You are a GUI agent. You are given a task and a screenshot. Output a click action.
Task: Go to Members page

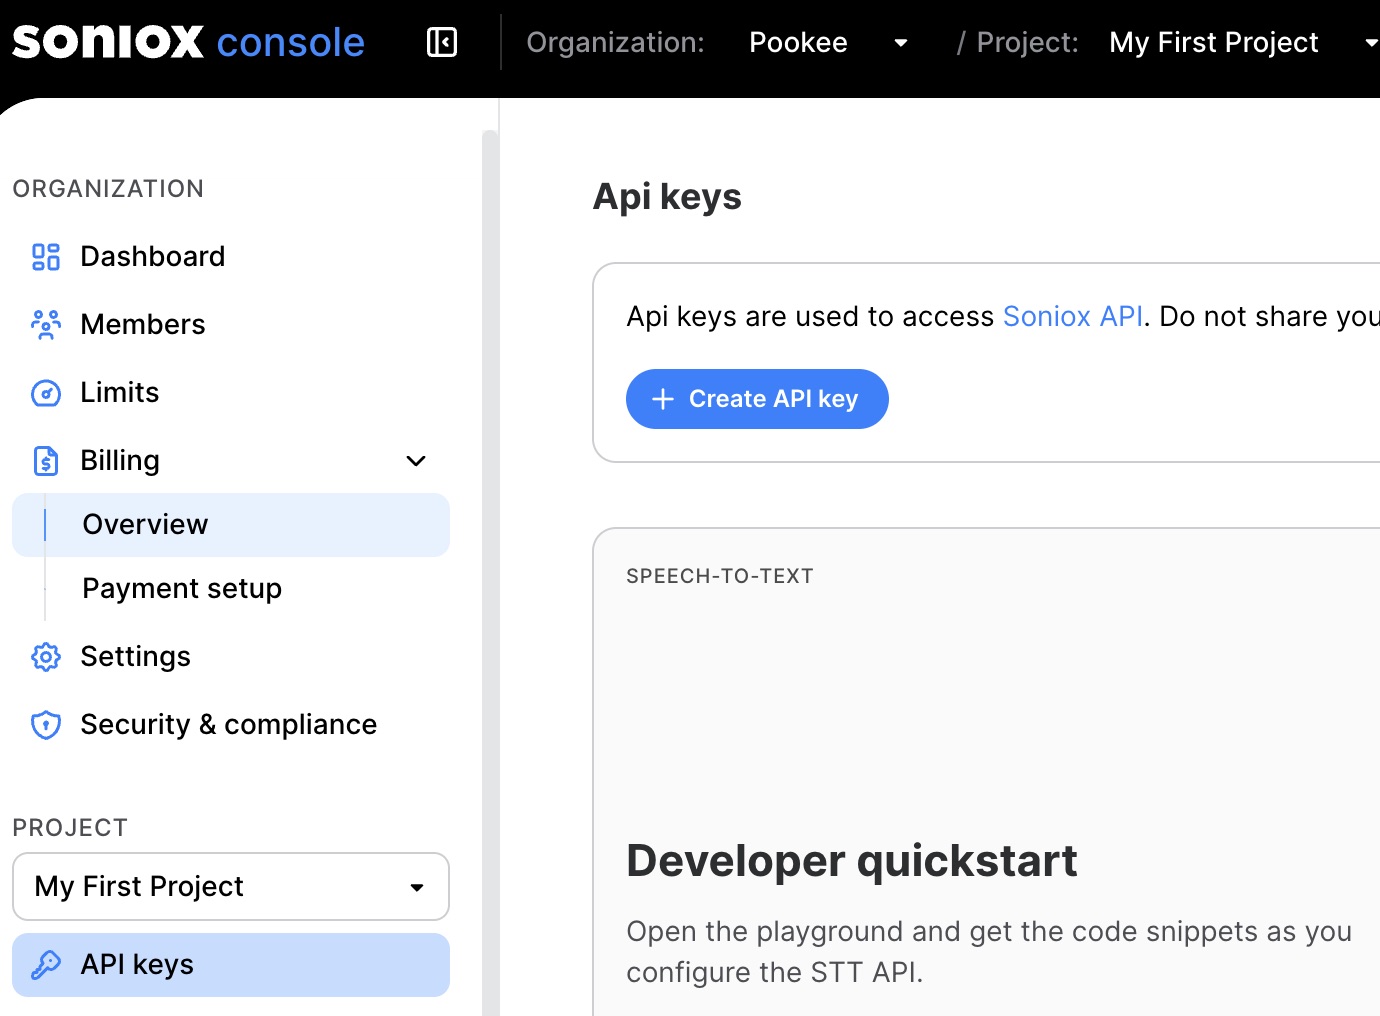coord(231,325)
